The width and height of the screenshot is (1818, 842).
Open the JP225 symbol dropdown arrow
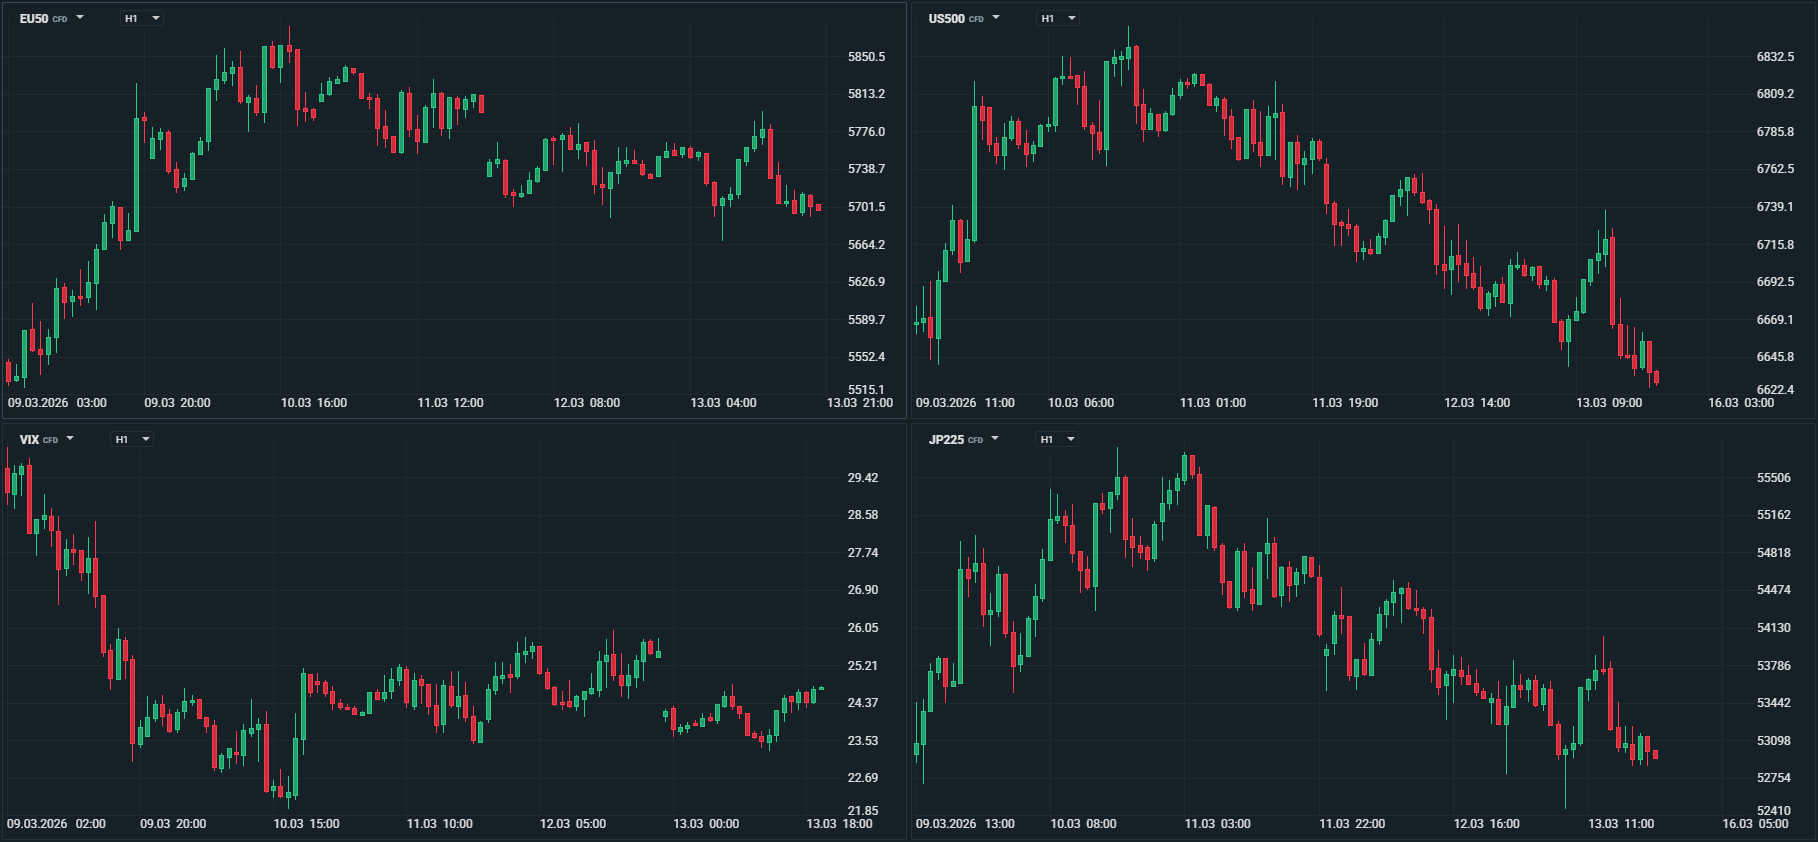[x=995, y=439]
